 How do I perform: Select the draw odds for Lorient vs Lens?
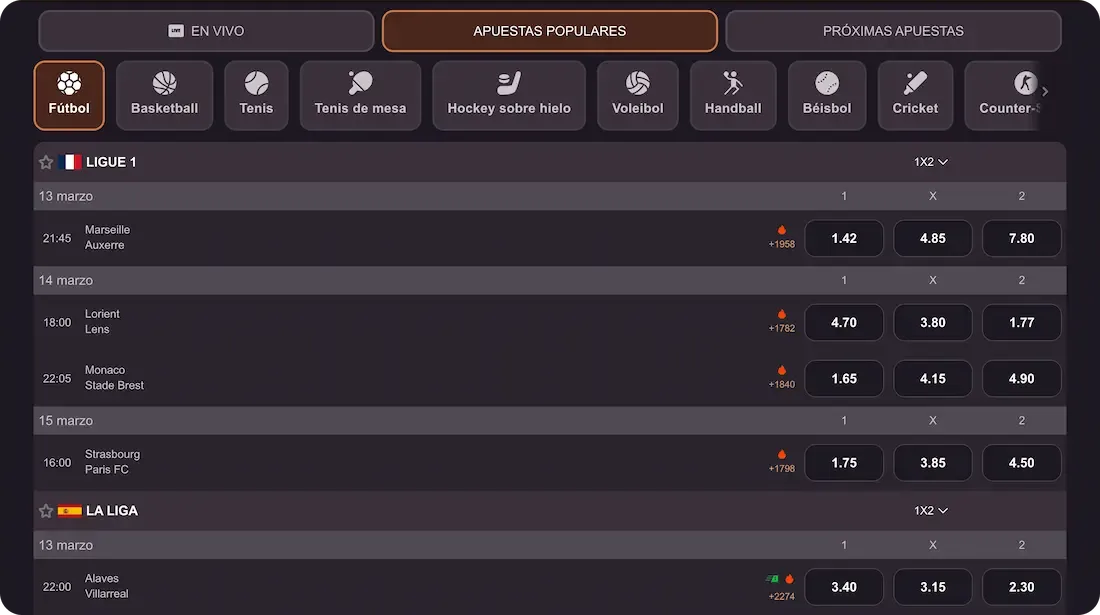(x=932, y=322)
